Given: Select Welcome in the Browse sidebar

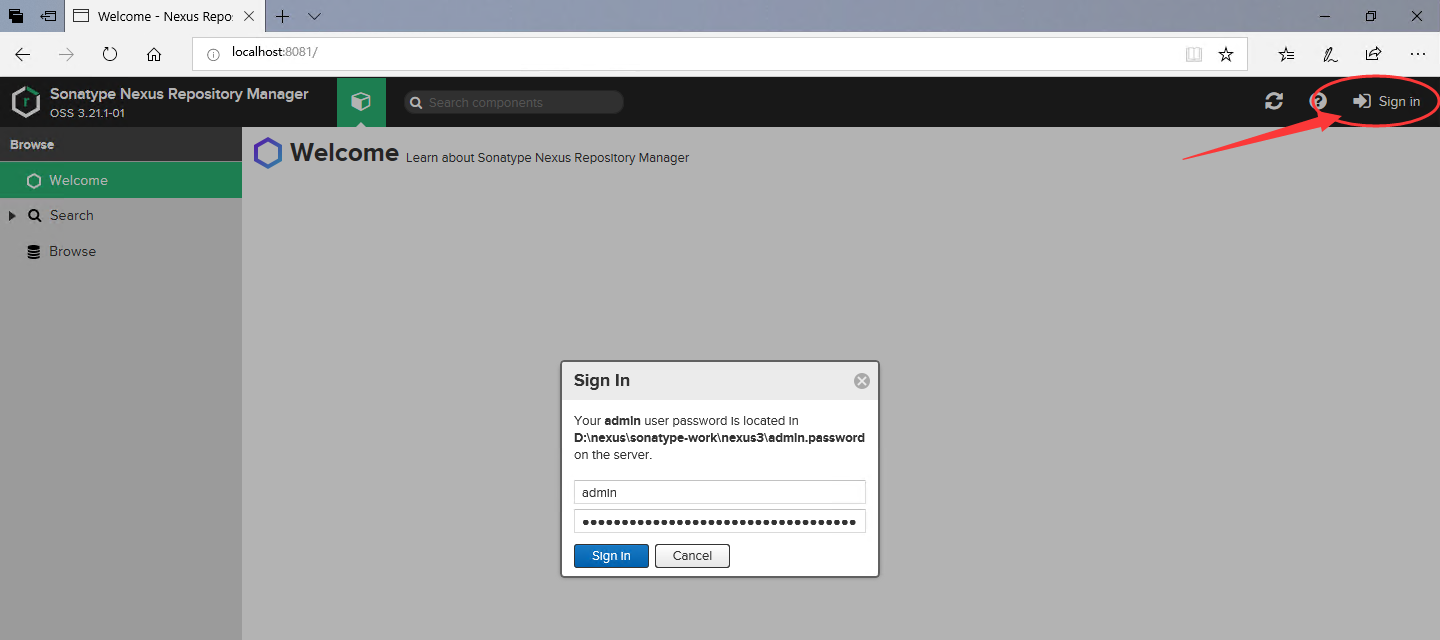Looking at the screenshot, I should (x=121, y=180).
